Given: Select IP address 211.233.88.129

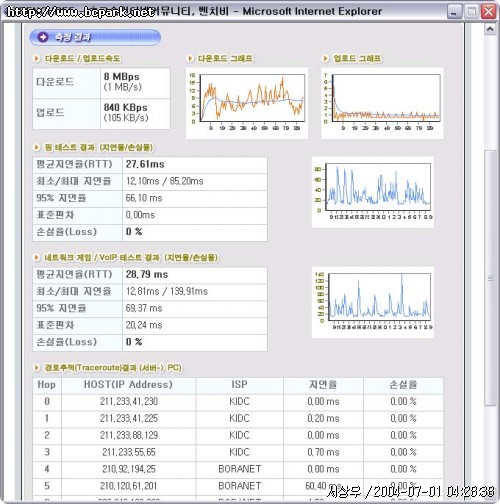Looking at the screenshot, I should (x=129, y=435).
